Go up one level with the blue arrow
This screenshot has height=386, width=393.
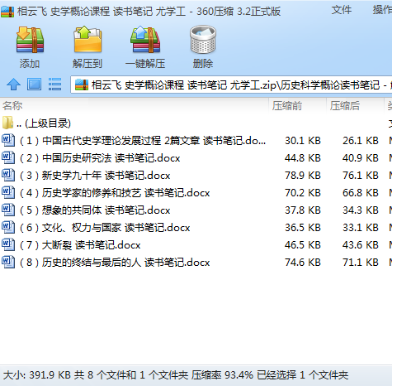[x=14, y=84]
